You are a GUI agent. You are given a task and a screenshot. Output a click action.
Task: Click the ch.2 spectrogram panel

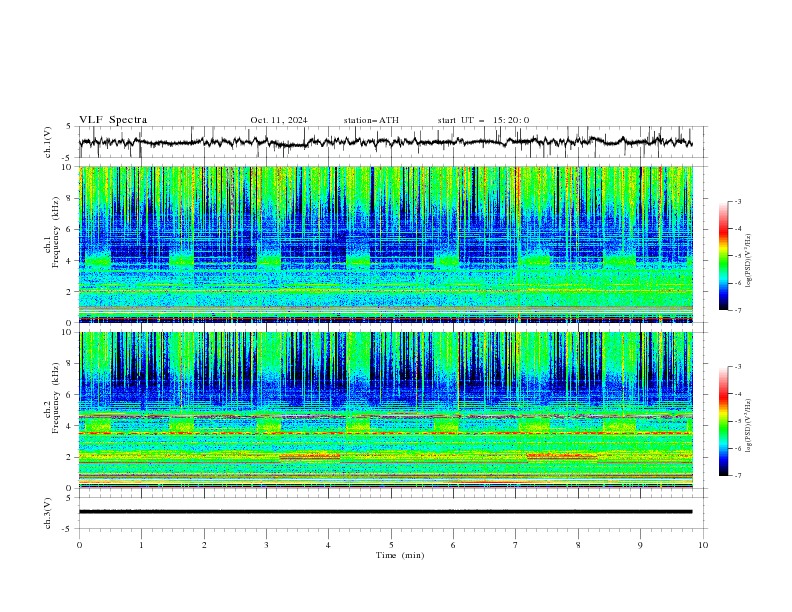(386, 410)
